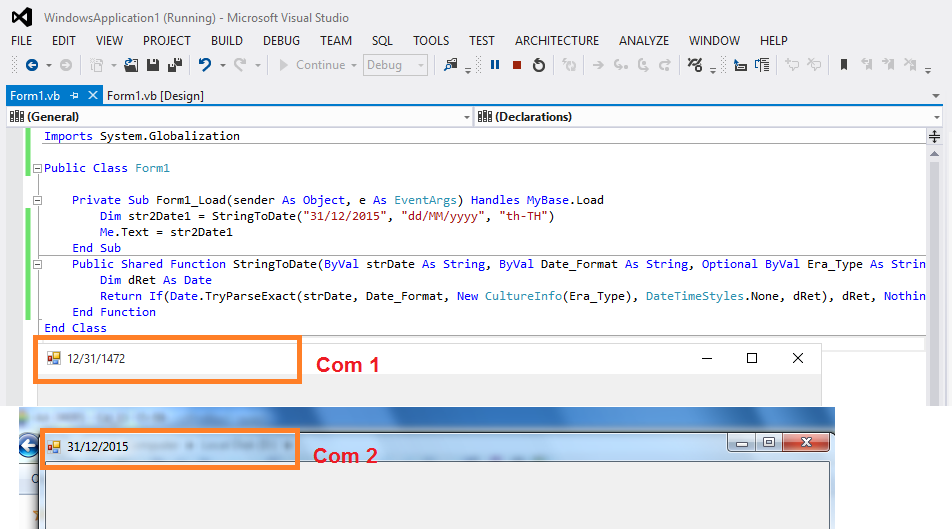Screen dimensions: 952x529
Task: Open the TEAM menu
Action: 336,41
